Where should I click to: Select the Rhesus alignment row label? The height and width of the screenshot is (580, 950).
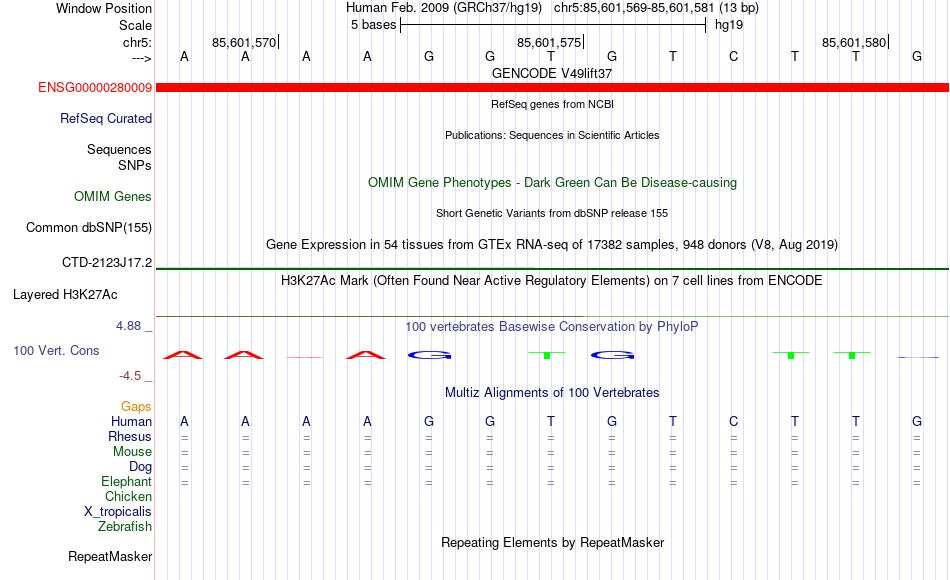tap(130, 436)
